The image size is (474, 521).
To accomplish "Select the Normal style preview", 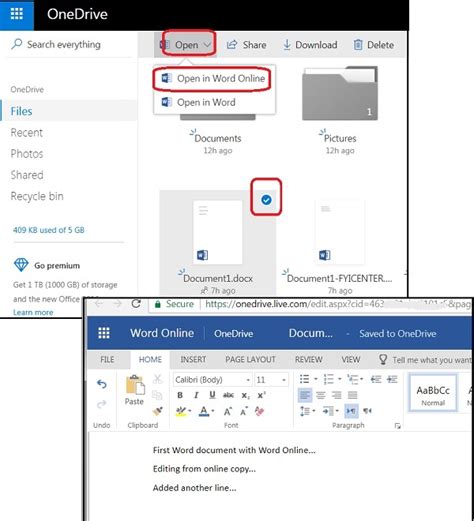I will tap(433, 394).
